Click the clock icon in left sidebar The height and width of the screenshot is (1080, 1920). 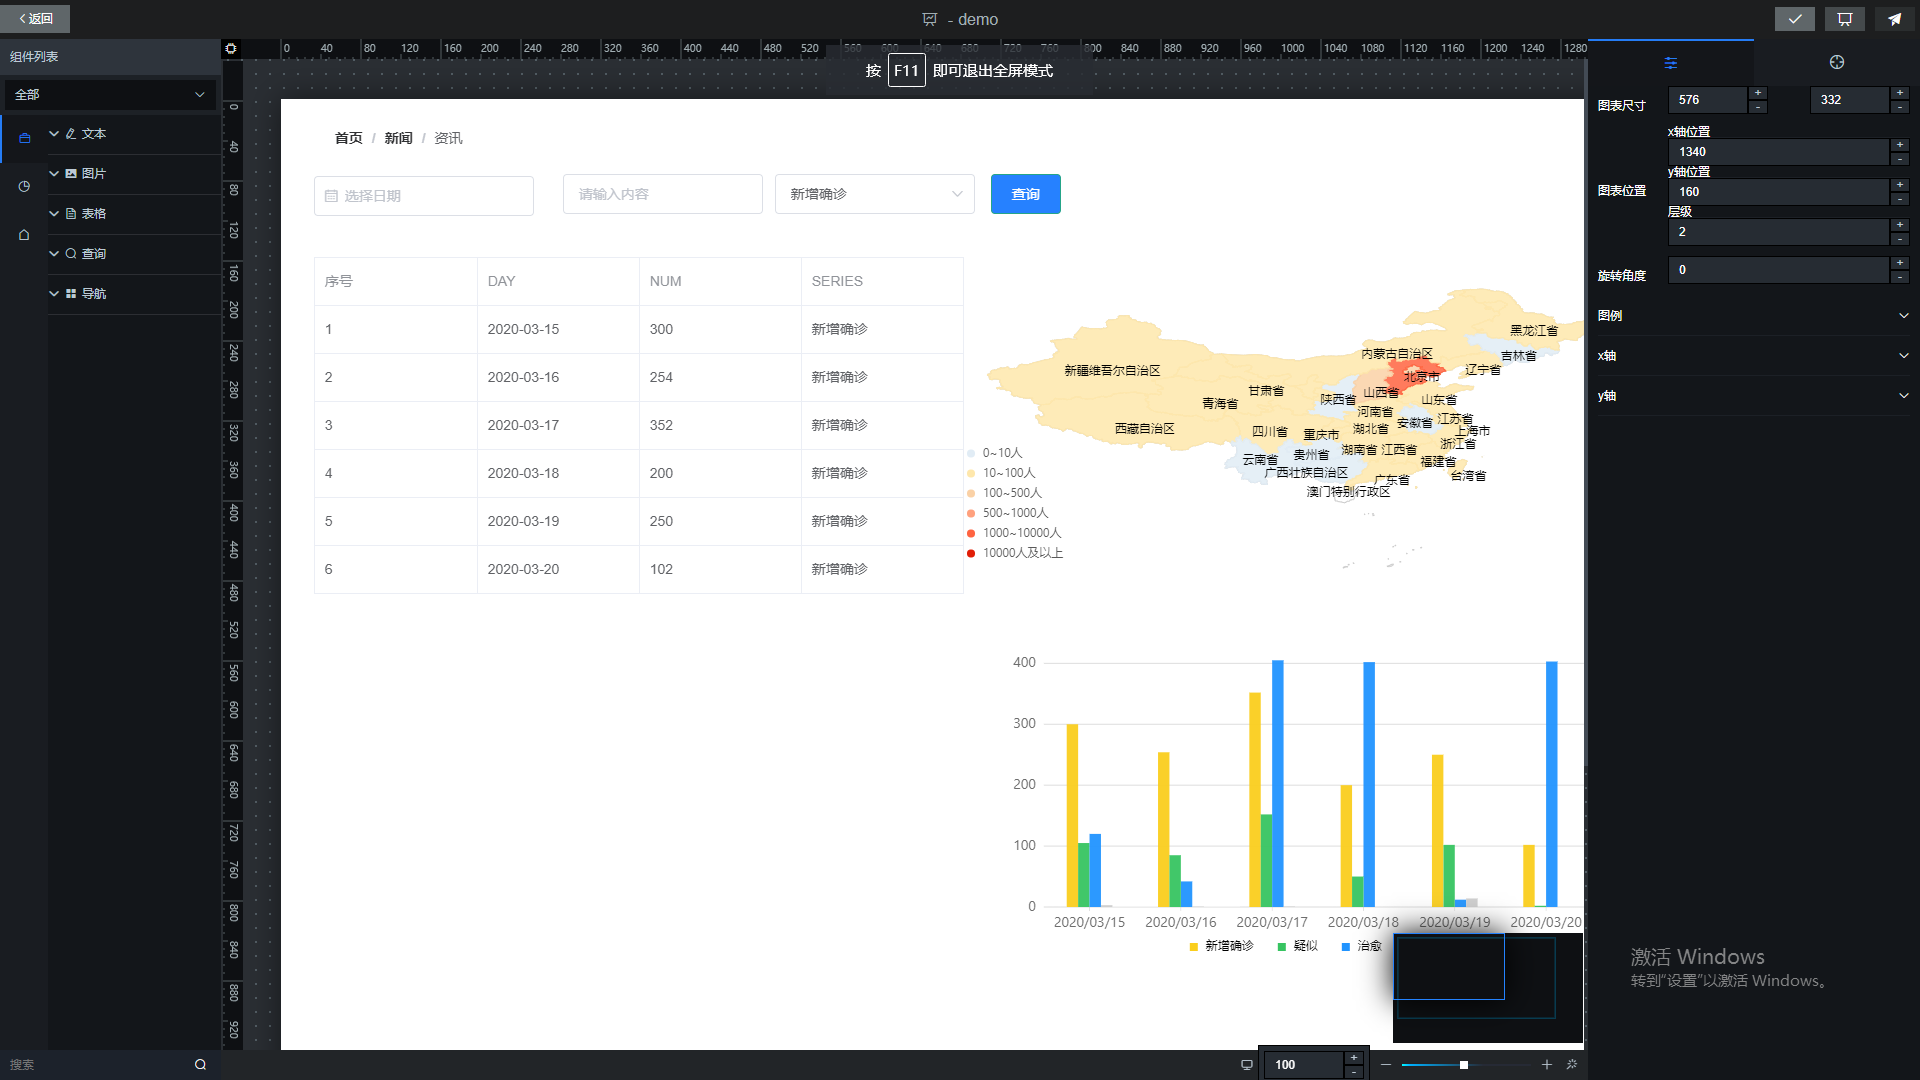(x=24, y=186)
